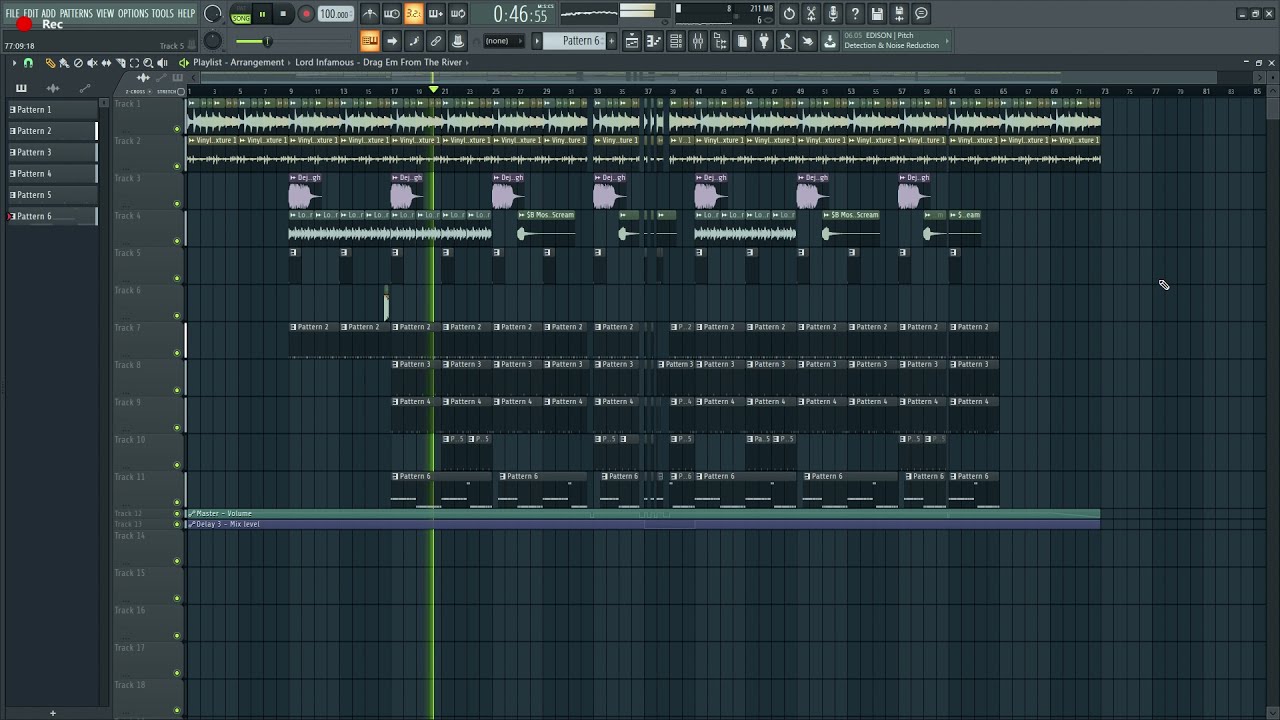Select the zoom magnifier tool
Image resolution: width=1280 pixels, height=720 pixels.
pos(148,63)
